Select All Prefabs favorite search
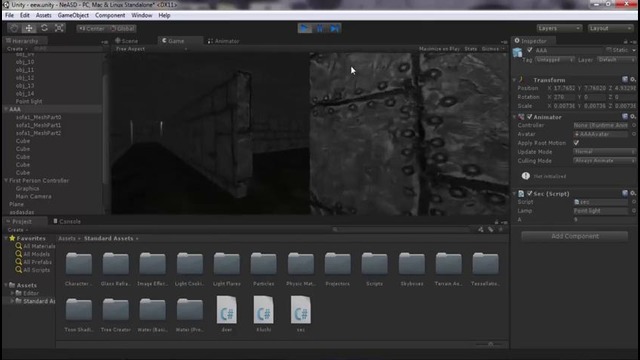The image size is (640, 360). (x=33, y=262)
